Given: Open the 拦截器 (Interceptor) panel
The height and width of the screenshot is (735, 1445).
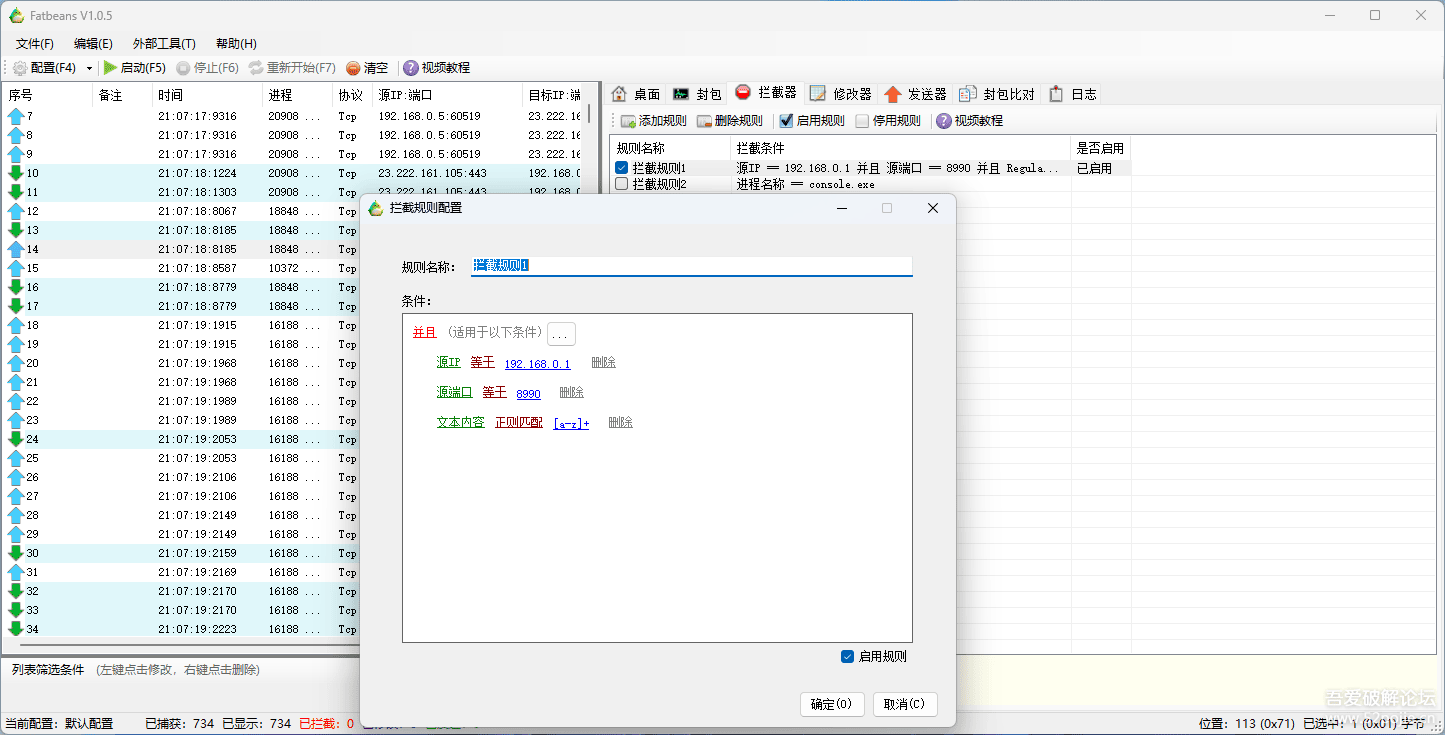Looking at the screenshot, I should [x=767, y=92].
